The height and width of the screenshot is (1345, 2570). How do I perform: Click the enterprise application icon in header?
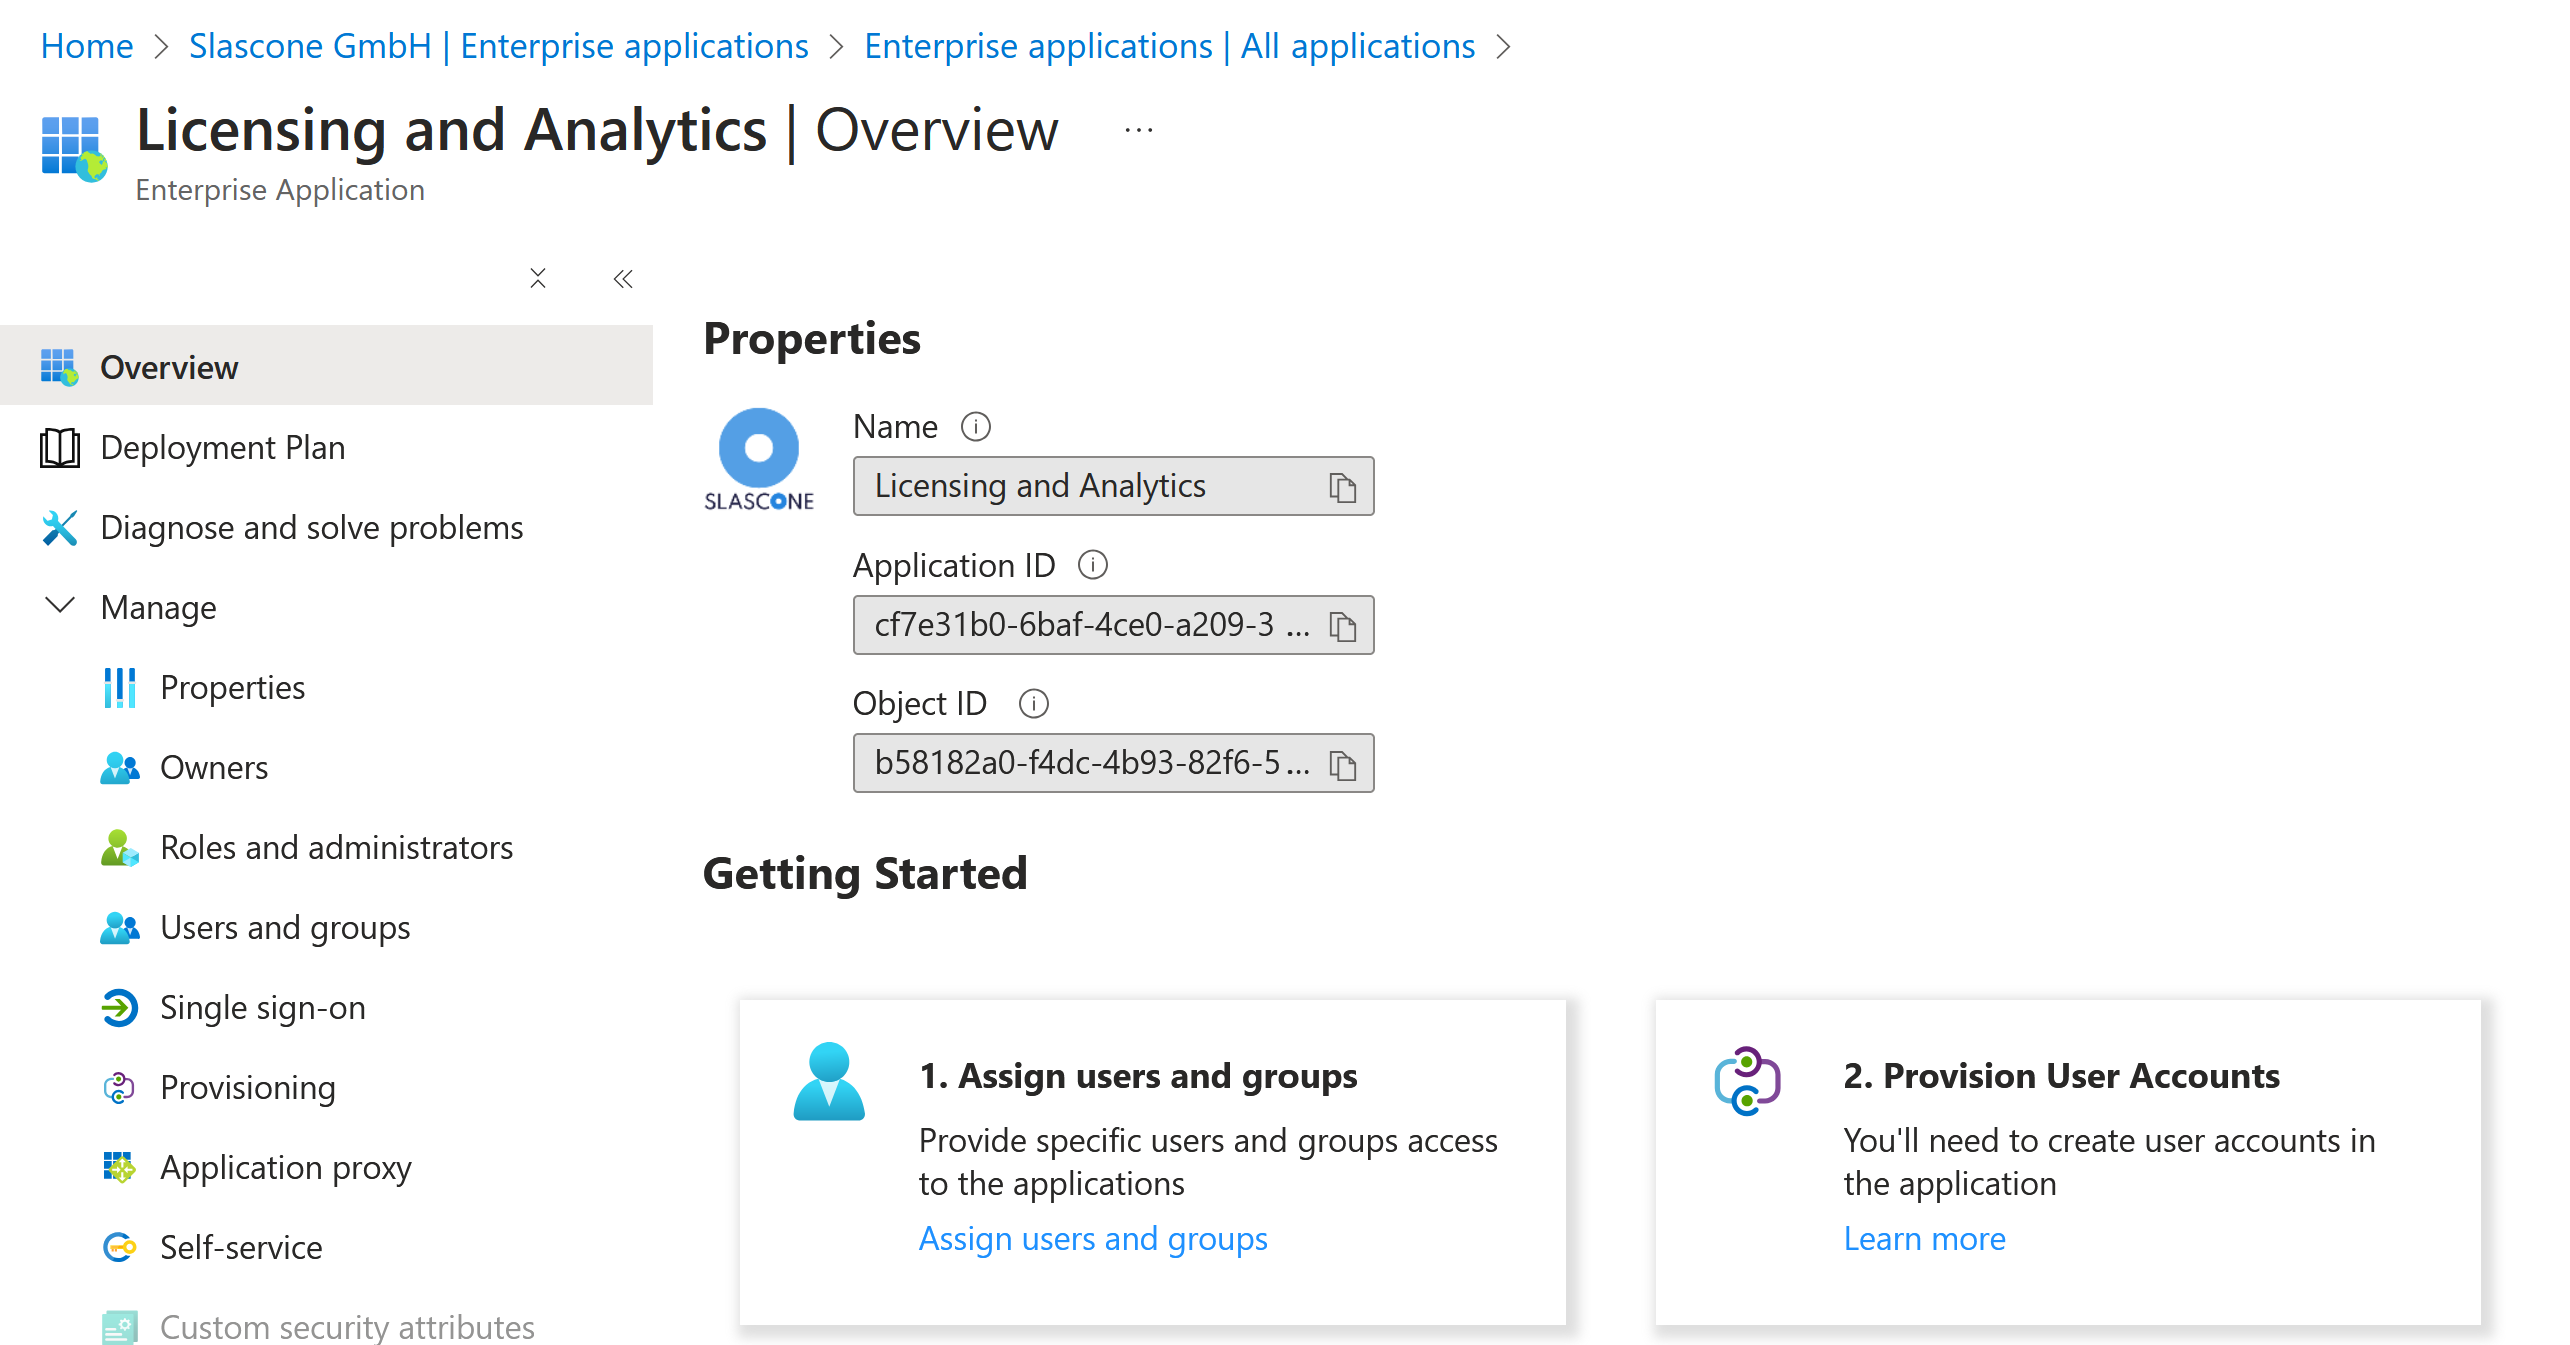point(74,148)
